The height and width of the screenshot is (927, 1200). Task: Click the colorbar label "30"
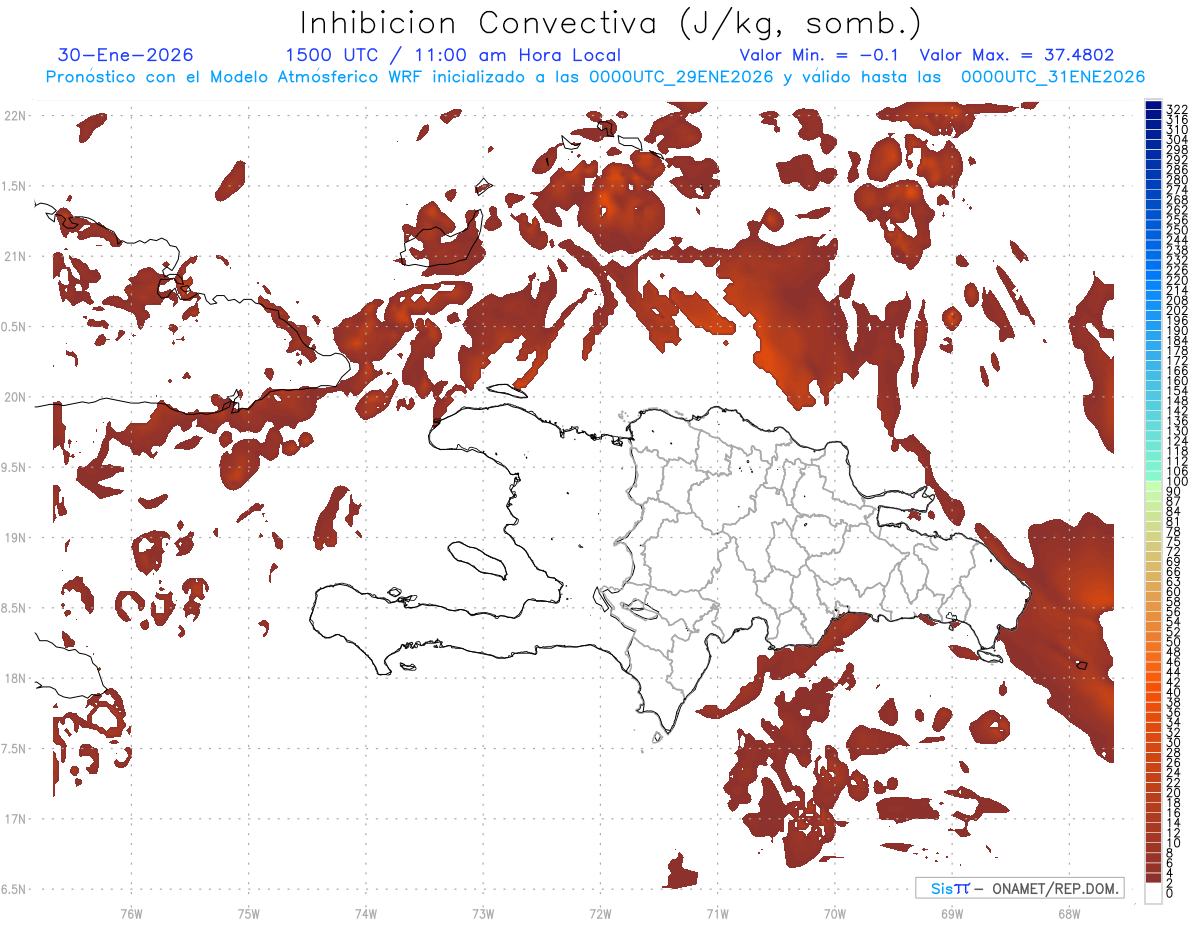click(x=1174, y=742)
